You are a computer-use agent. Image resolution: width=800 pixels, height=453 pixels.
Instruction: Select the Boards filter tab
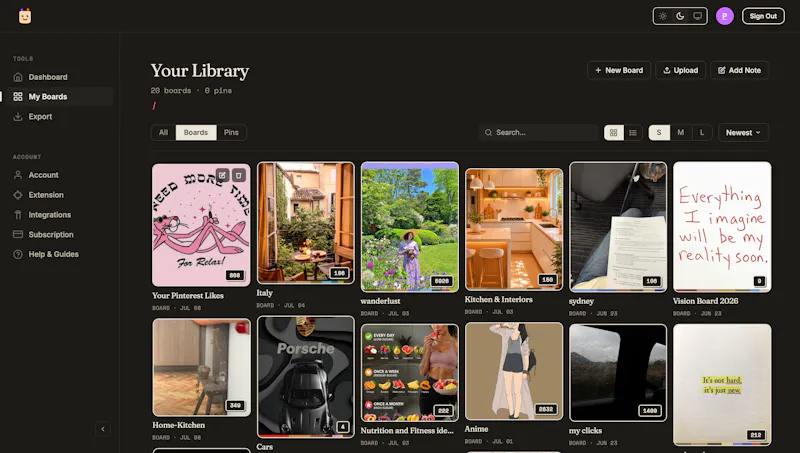tap(196, 133)
